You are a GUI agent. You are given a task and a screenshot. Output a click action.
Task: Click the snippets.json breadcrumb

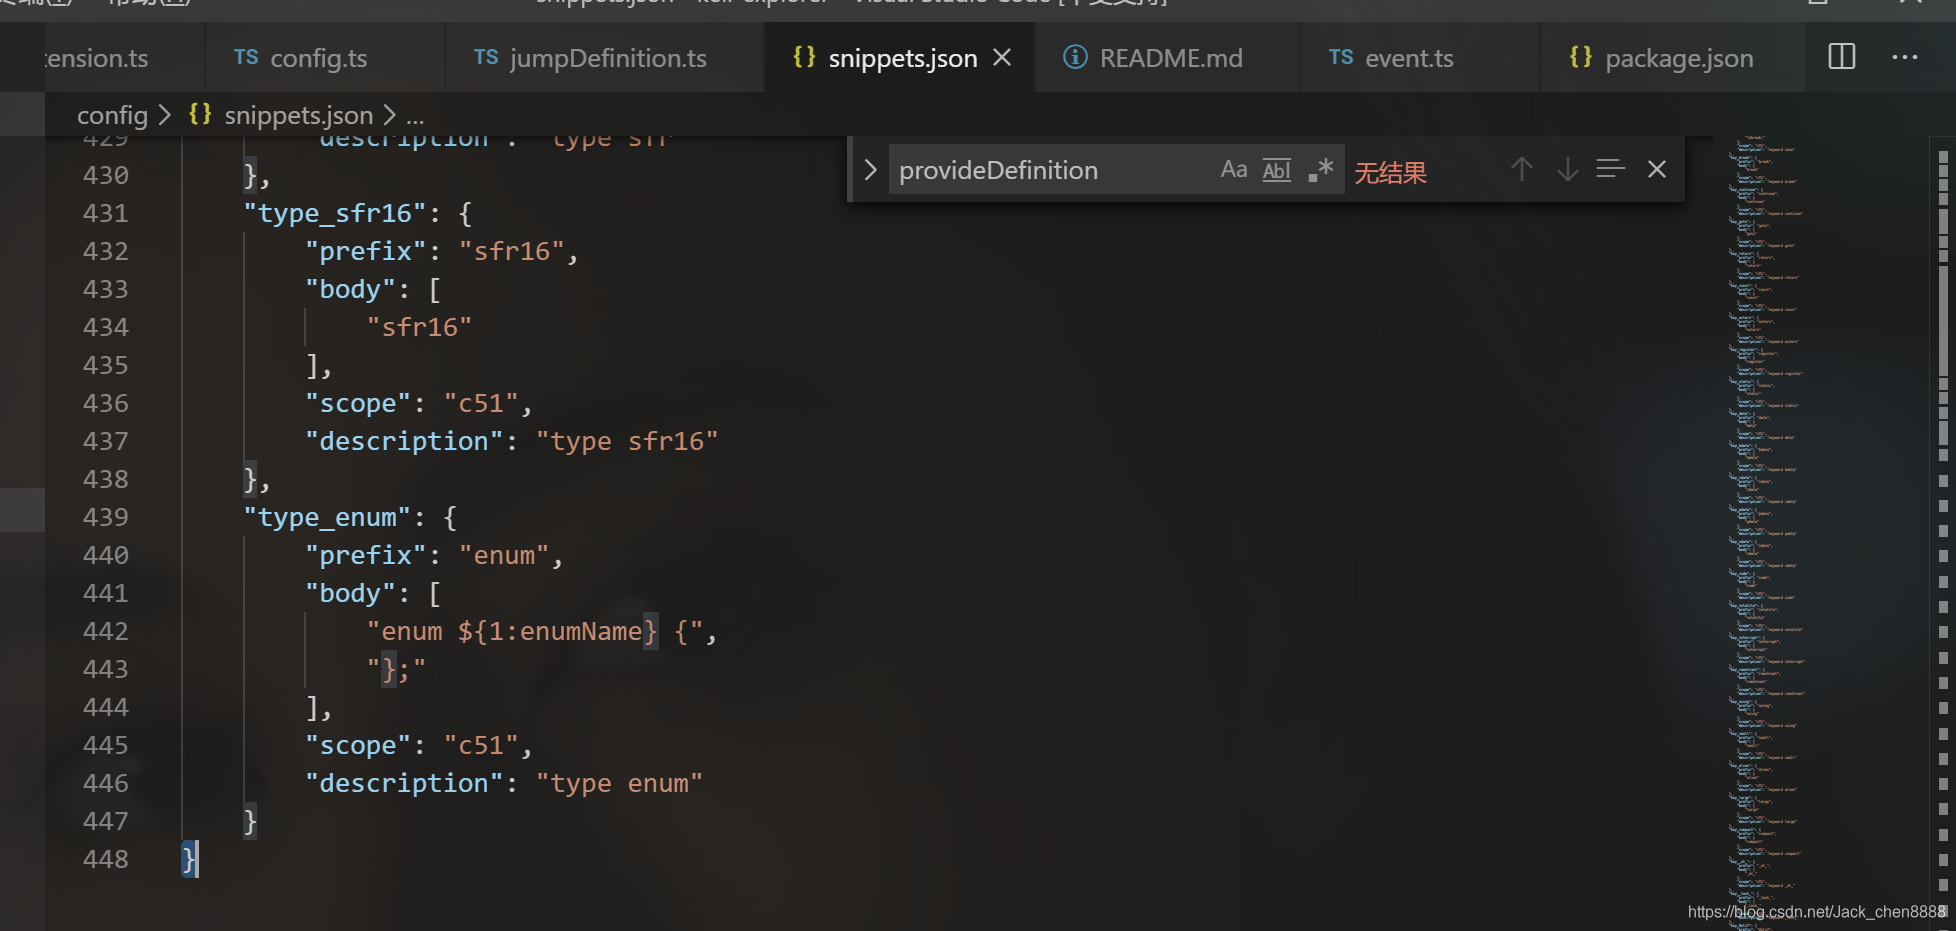click(298, 115)
